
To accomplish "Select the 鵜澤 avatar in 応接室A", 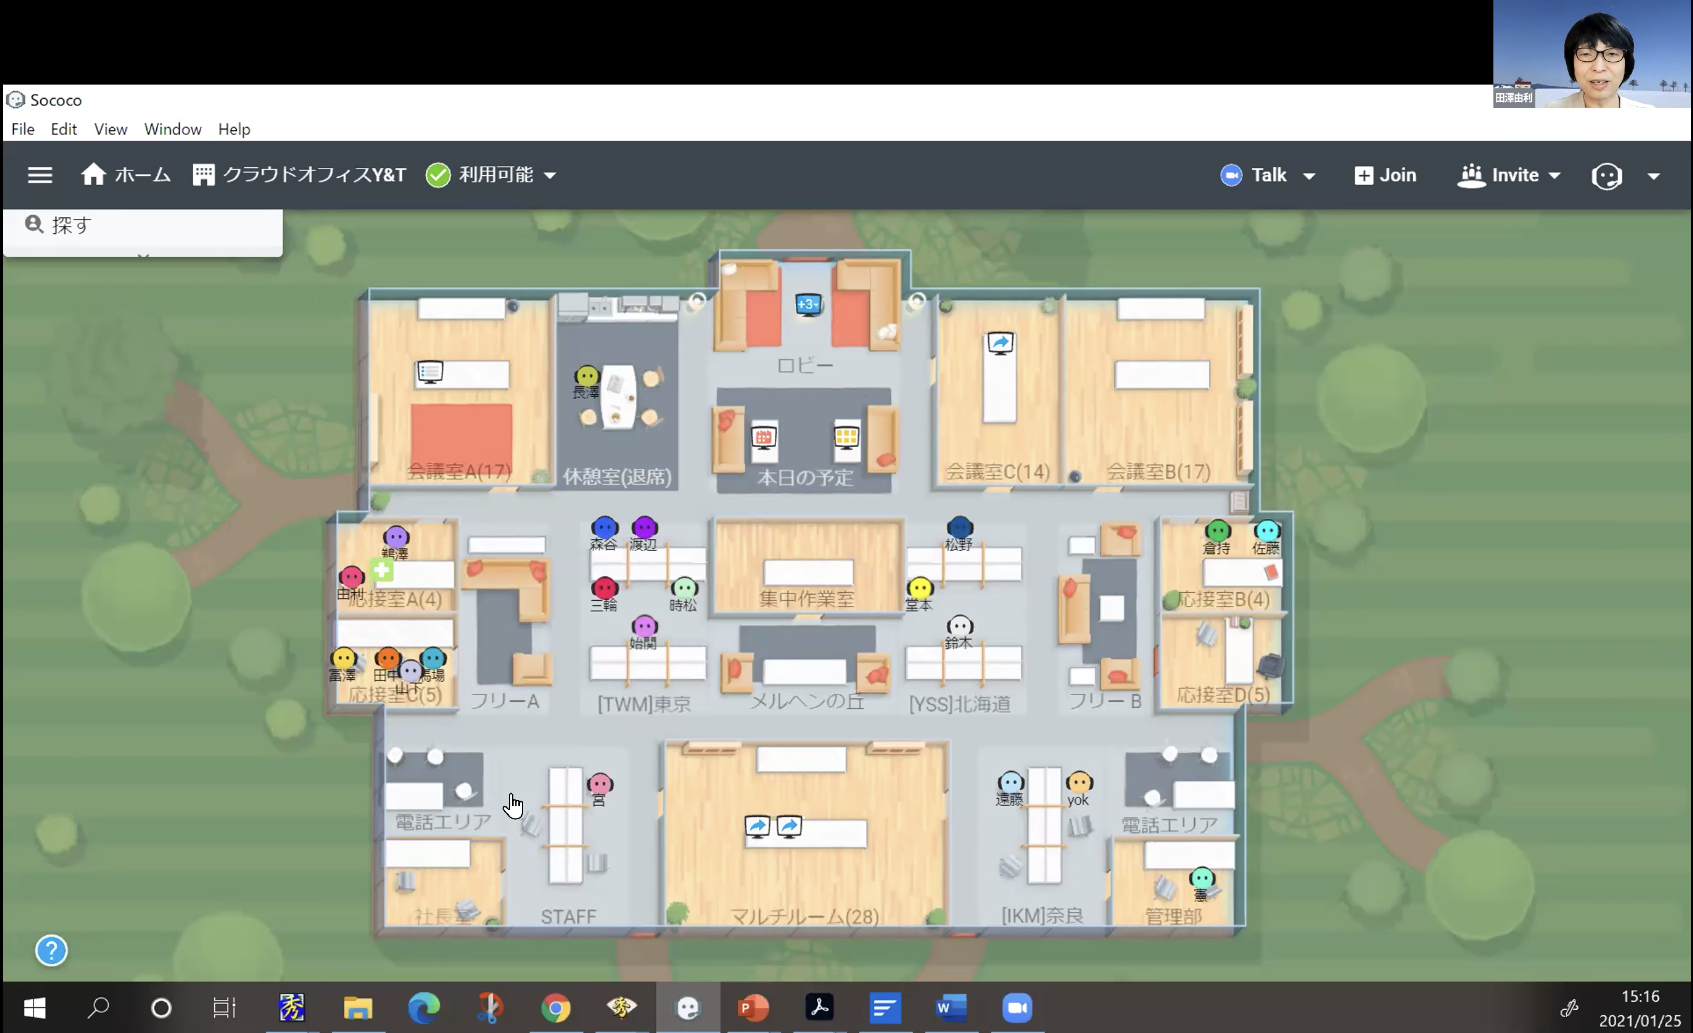I will (396, 538).
